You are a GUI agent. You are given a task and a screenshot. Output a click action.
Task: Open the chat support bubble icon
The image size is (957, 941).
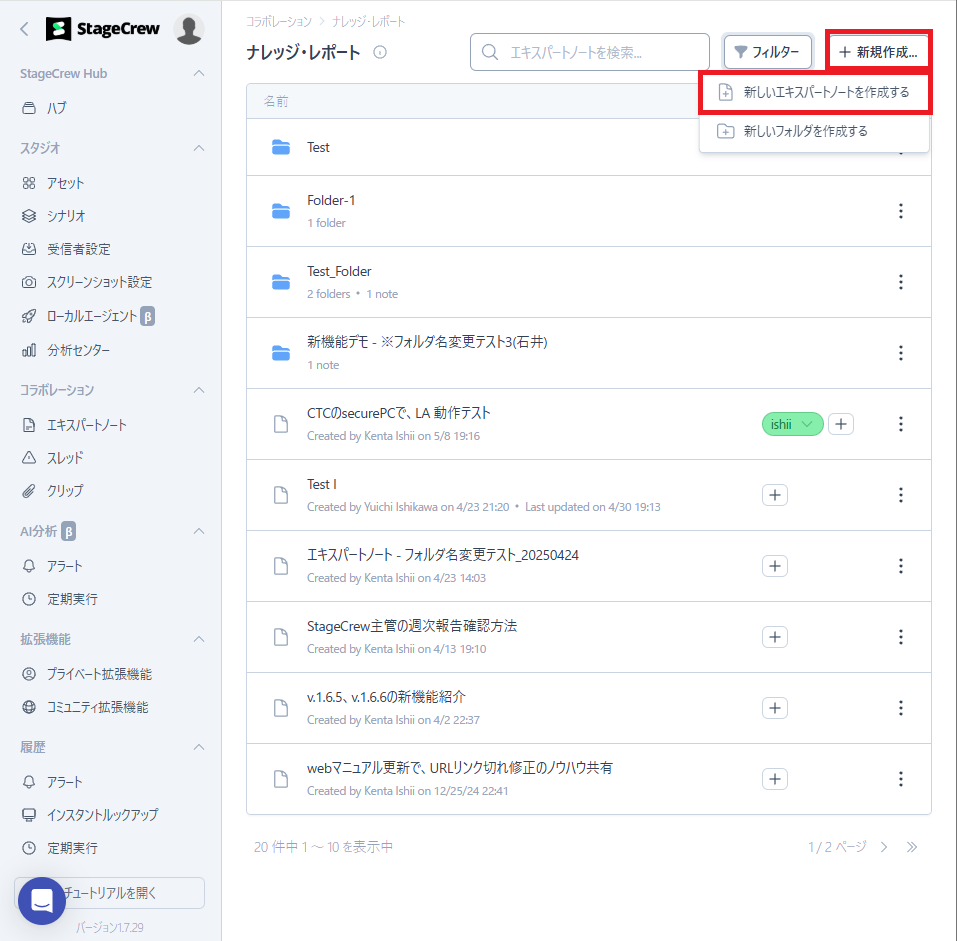42,900
